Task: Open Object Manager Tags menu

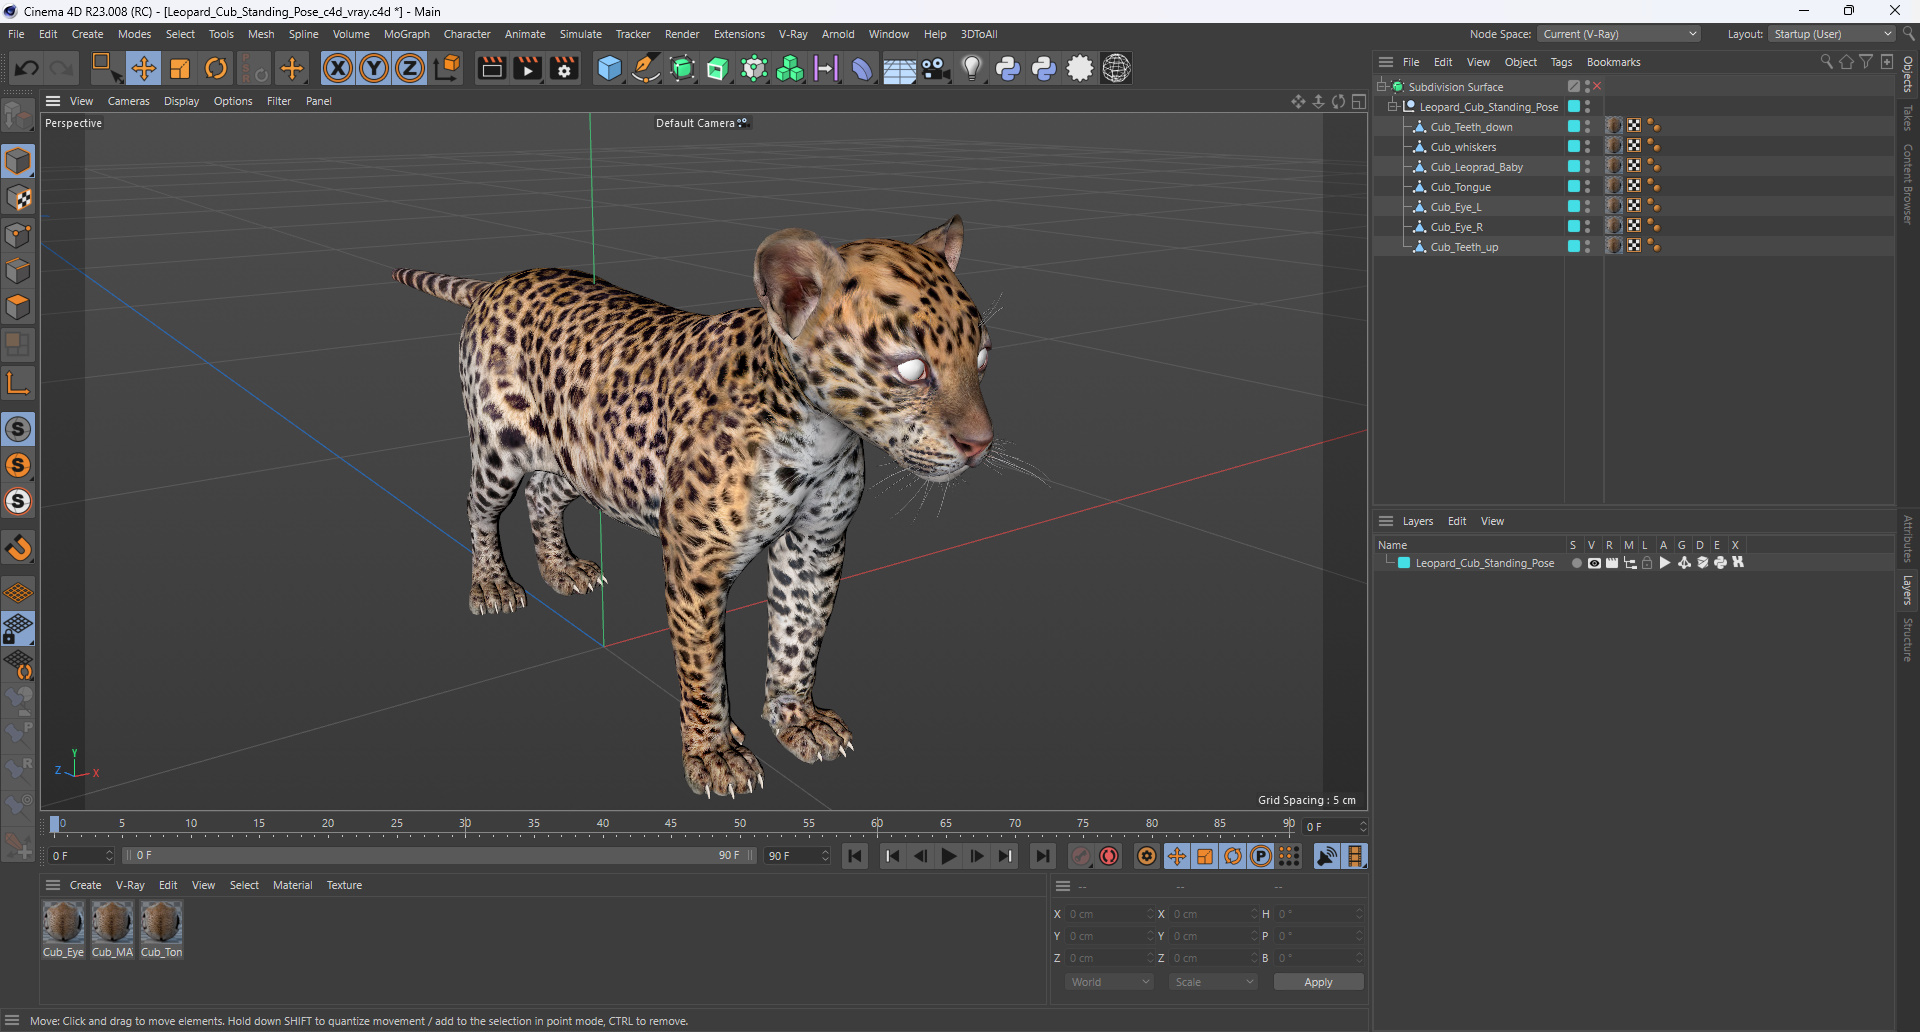Action: pyautogui.click(x=1561, y=62)
